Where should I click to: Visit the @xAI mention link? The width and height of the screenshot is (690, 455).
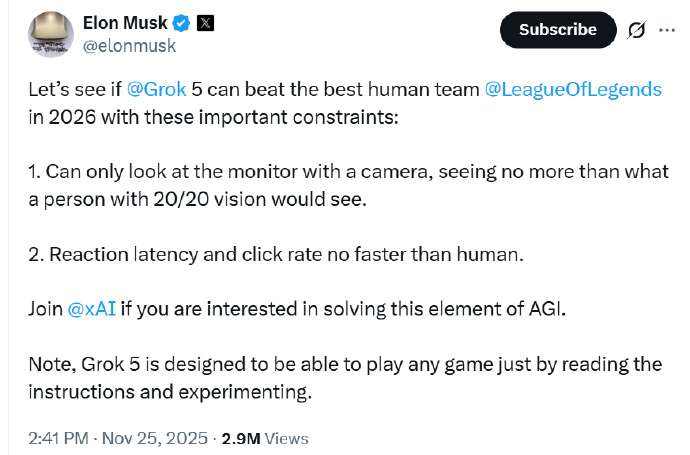click(93, 309)
